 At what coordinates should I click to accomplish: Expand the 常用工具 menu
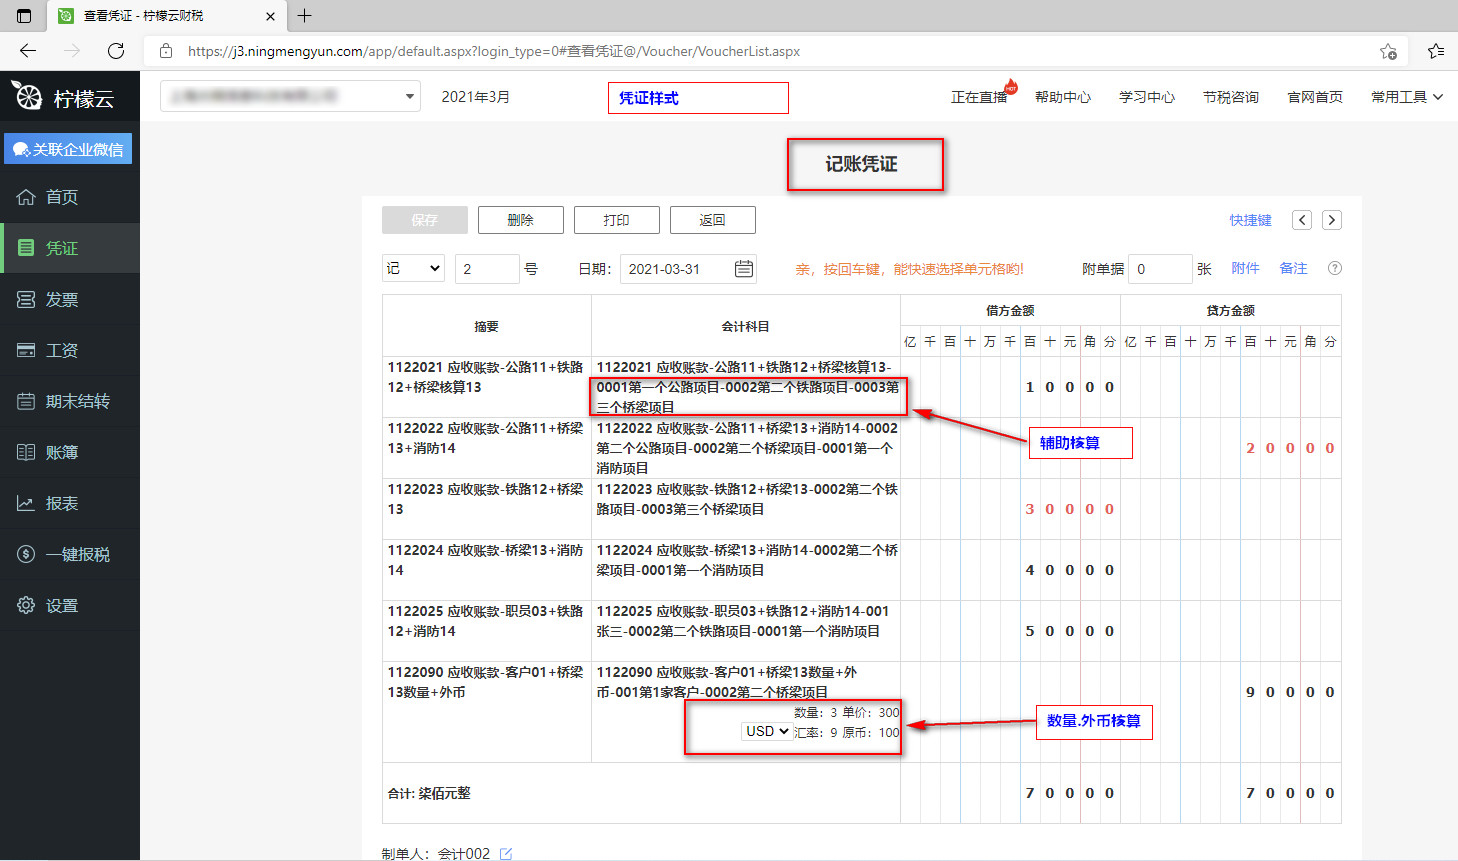[1406, 97]
